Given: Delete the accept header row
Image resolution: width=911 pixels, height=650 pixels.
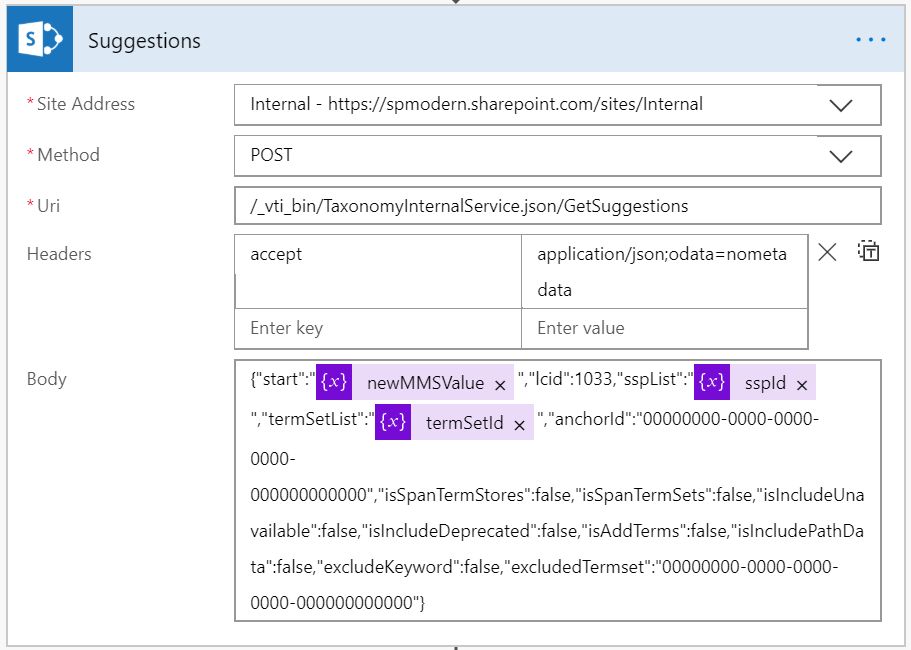Looking at the screenshot, I should [x=827, y=252].
